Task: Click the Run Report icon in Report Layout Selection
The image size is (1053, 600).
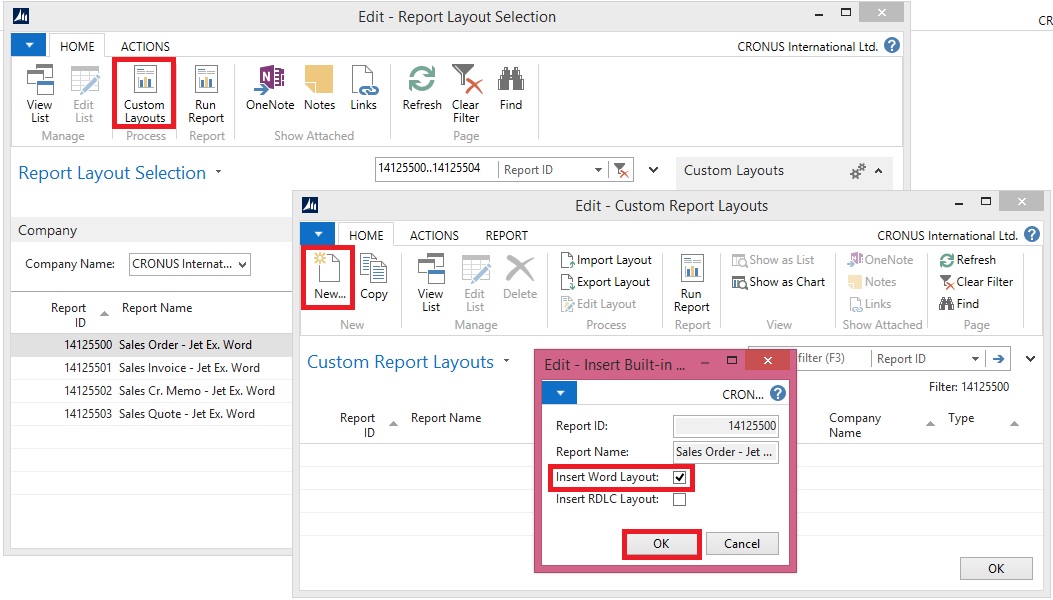Action: [206, 94]
